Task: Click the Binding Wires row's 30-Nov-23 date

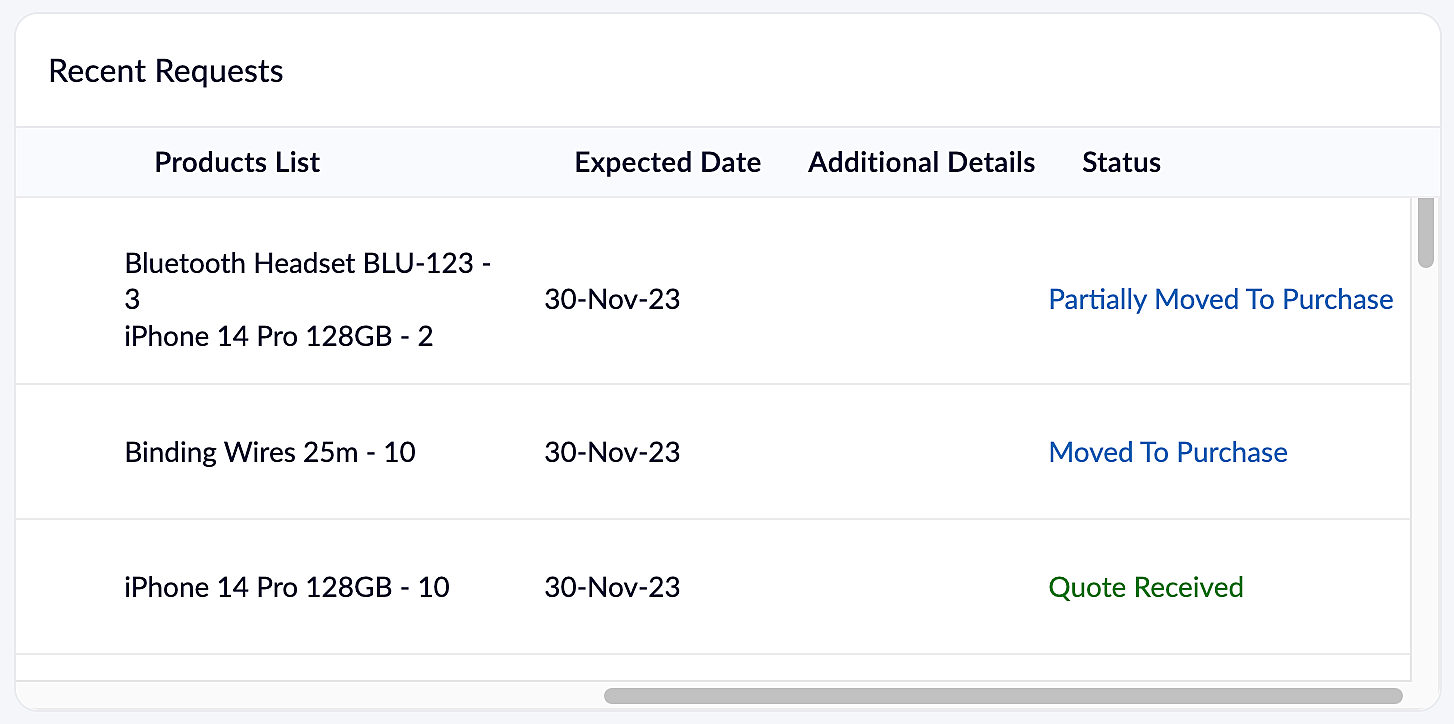Action: pyautogui.click(x=612, y=452)
